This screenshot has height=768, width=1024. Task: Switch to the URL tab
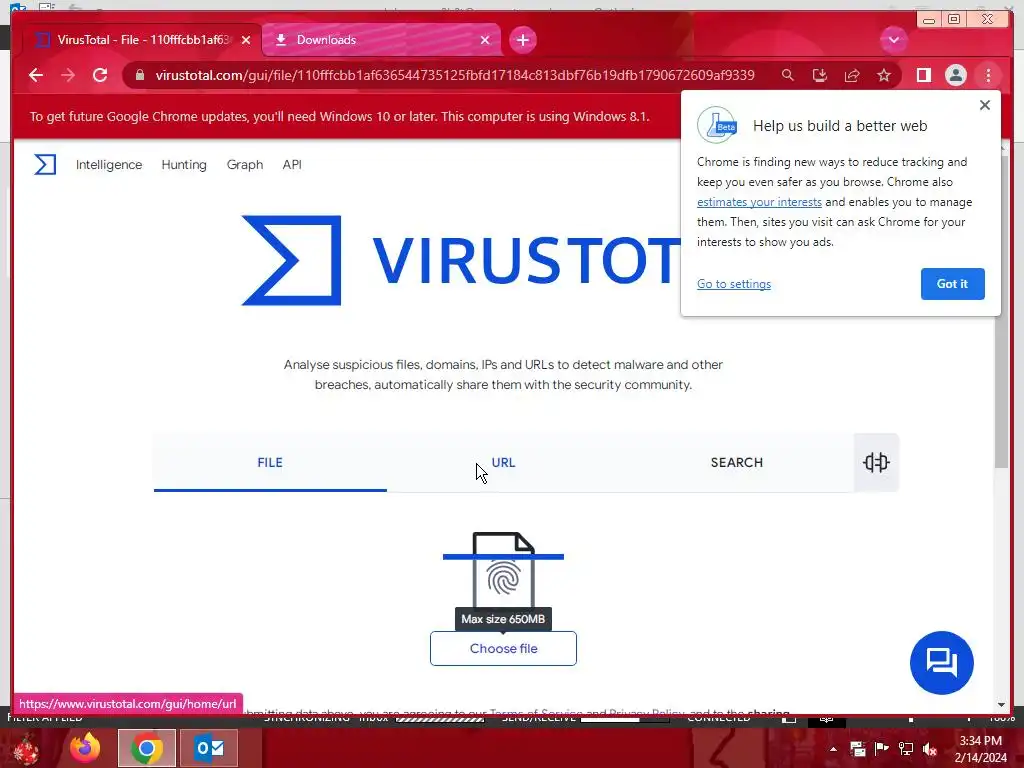[503, 462]
